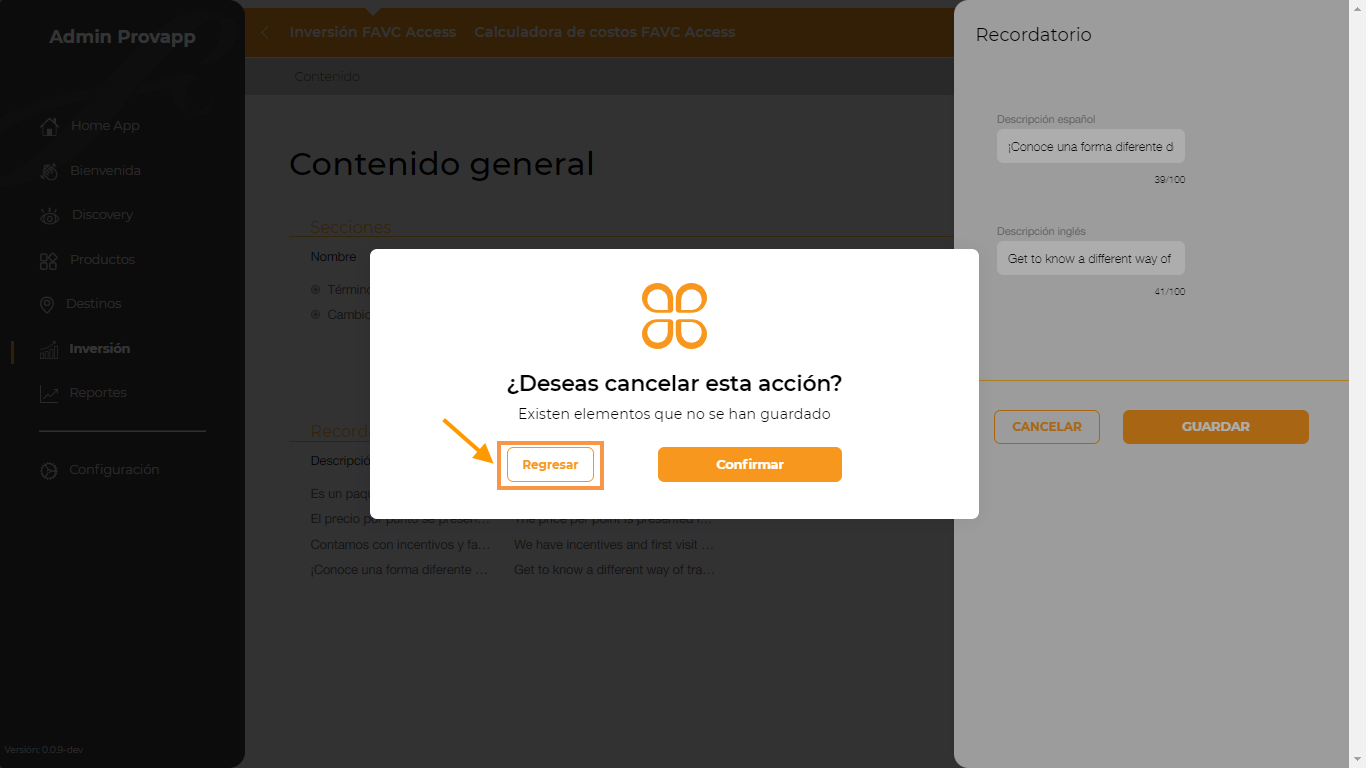Click the orange clover logo in dialog
The width and height of the screenshot is (1366, 768).
pos(674,316)
